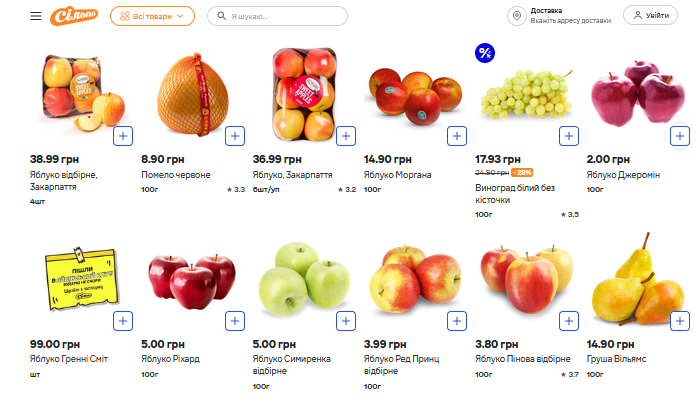Open the Яблуко, Закарпаття product photo

coord(304,95)
